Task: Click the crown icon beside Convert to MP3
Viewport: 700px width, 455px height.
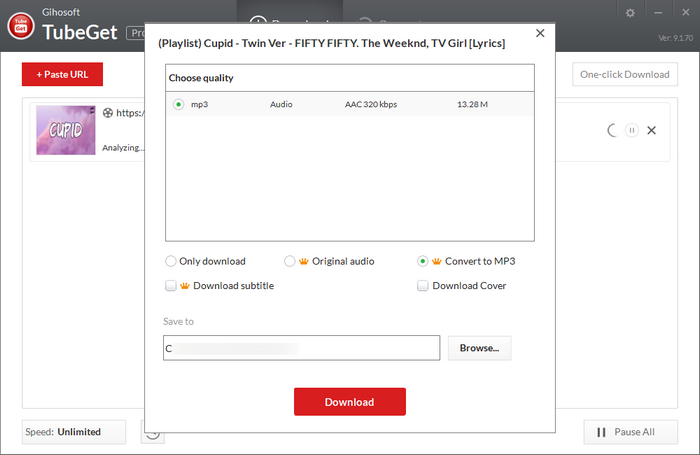Action: point(436,261)
